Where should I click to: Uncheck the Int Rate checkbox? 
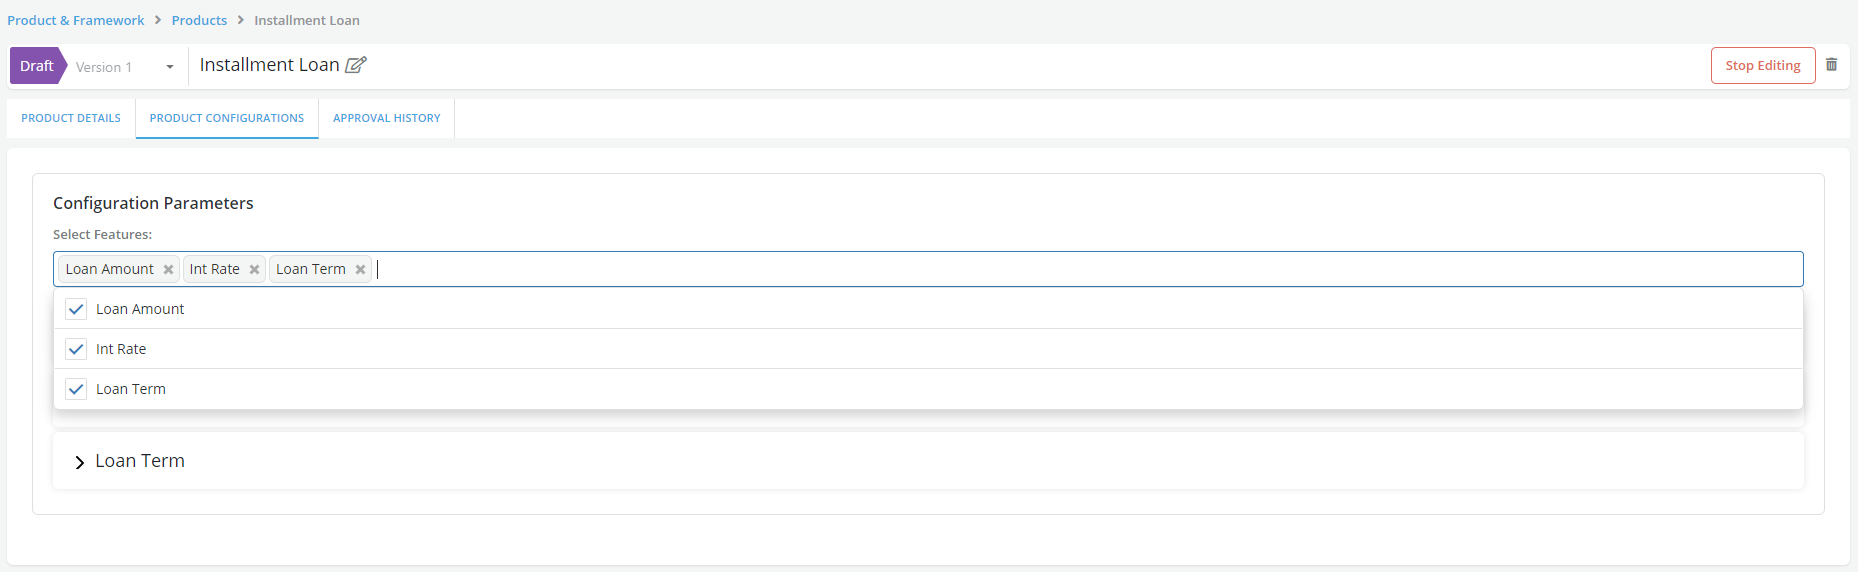pyautogui.click(x=76, y=349)
